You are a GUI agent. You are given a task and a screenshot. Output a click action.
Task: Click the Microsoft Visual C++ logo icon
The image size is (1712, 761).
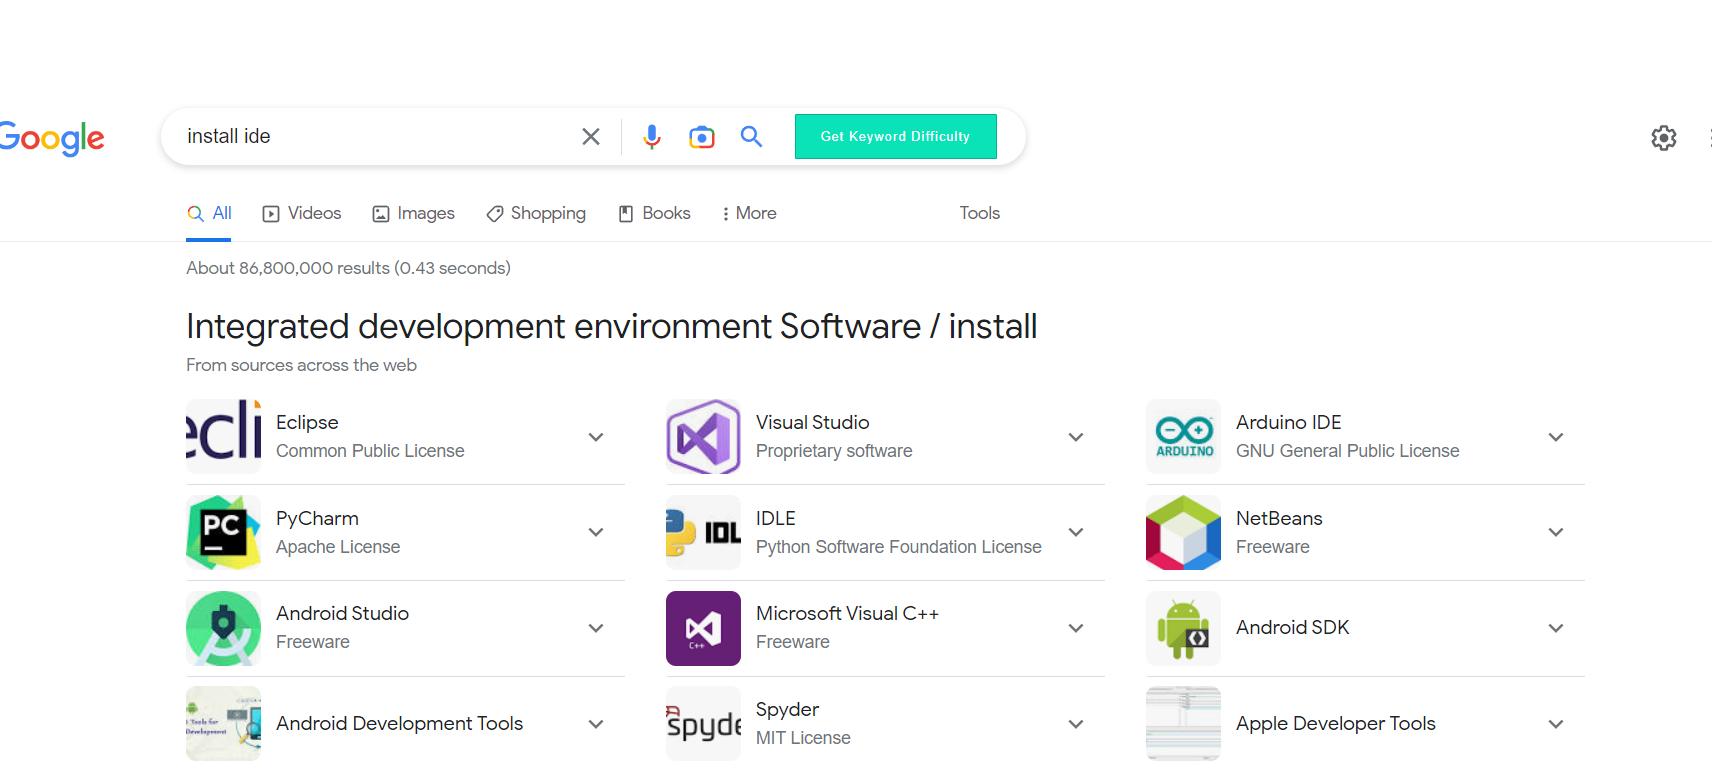click(x=703, y=628)
